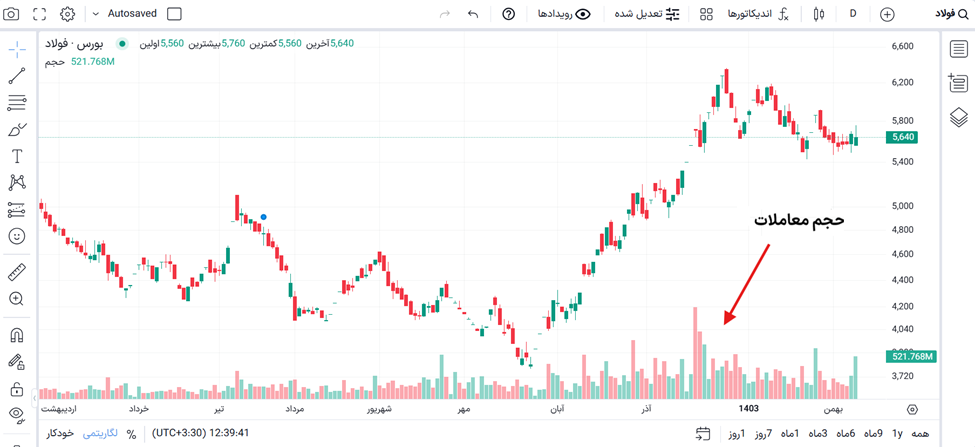Hide all drawings with eye icon
975x447 pixels.
[x=17, y=413]
